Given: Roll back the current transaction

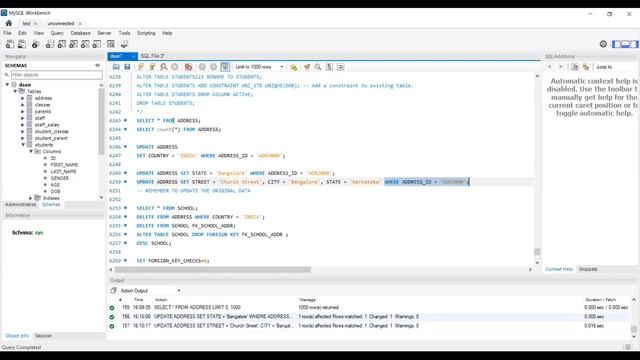Looking at the screenshot, I should click(213, 67).
